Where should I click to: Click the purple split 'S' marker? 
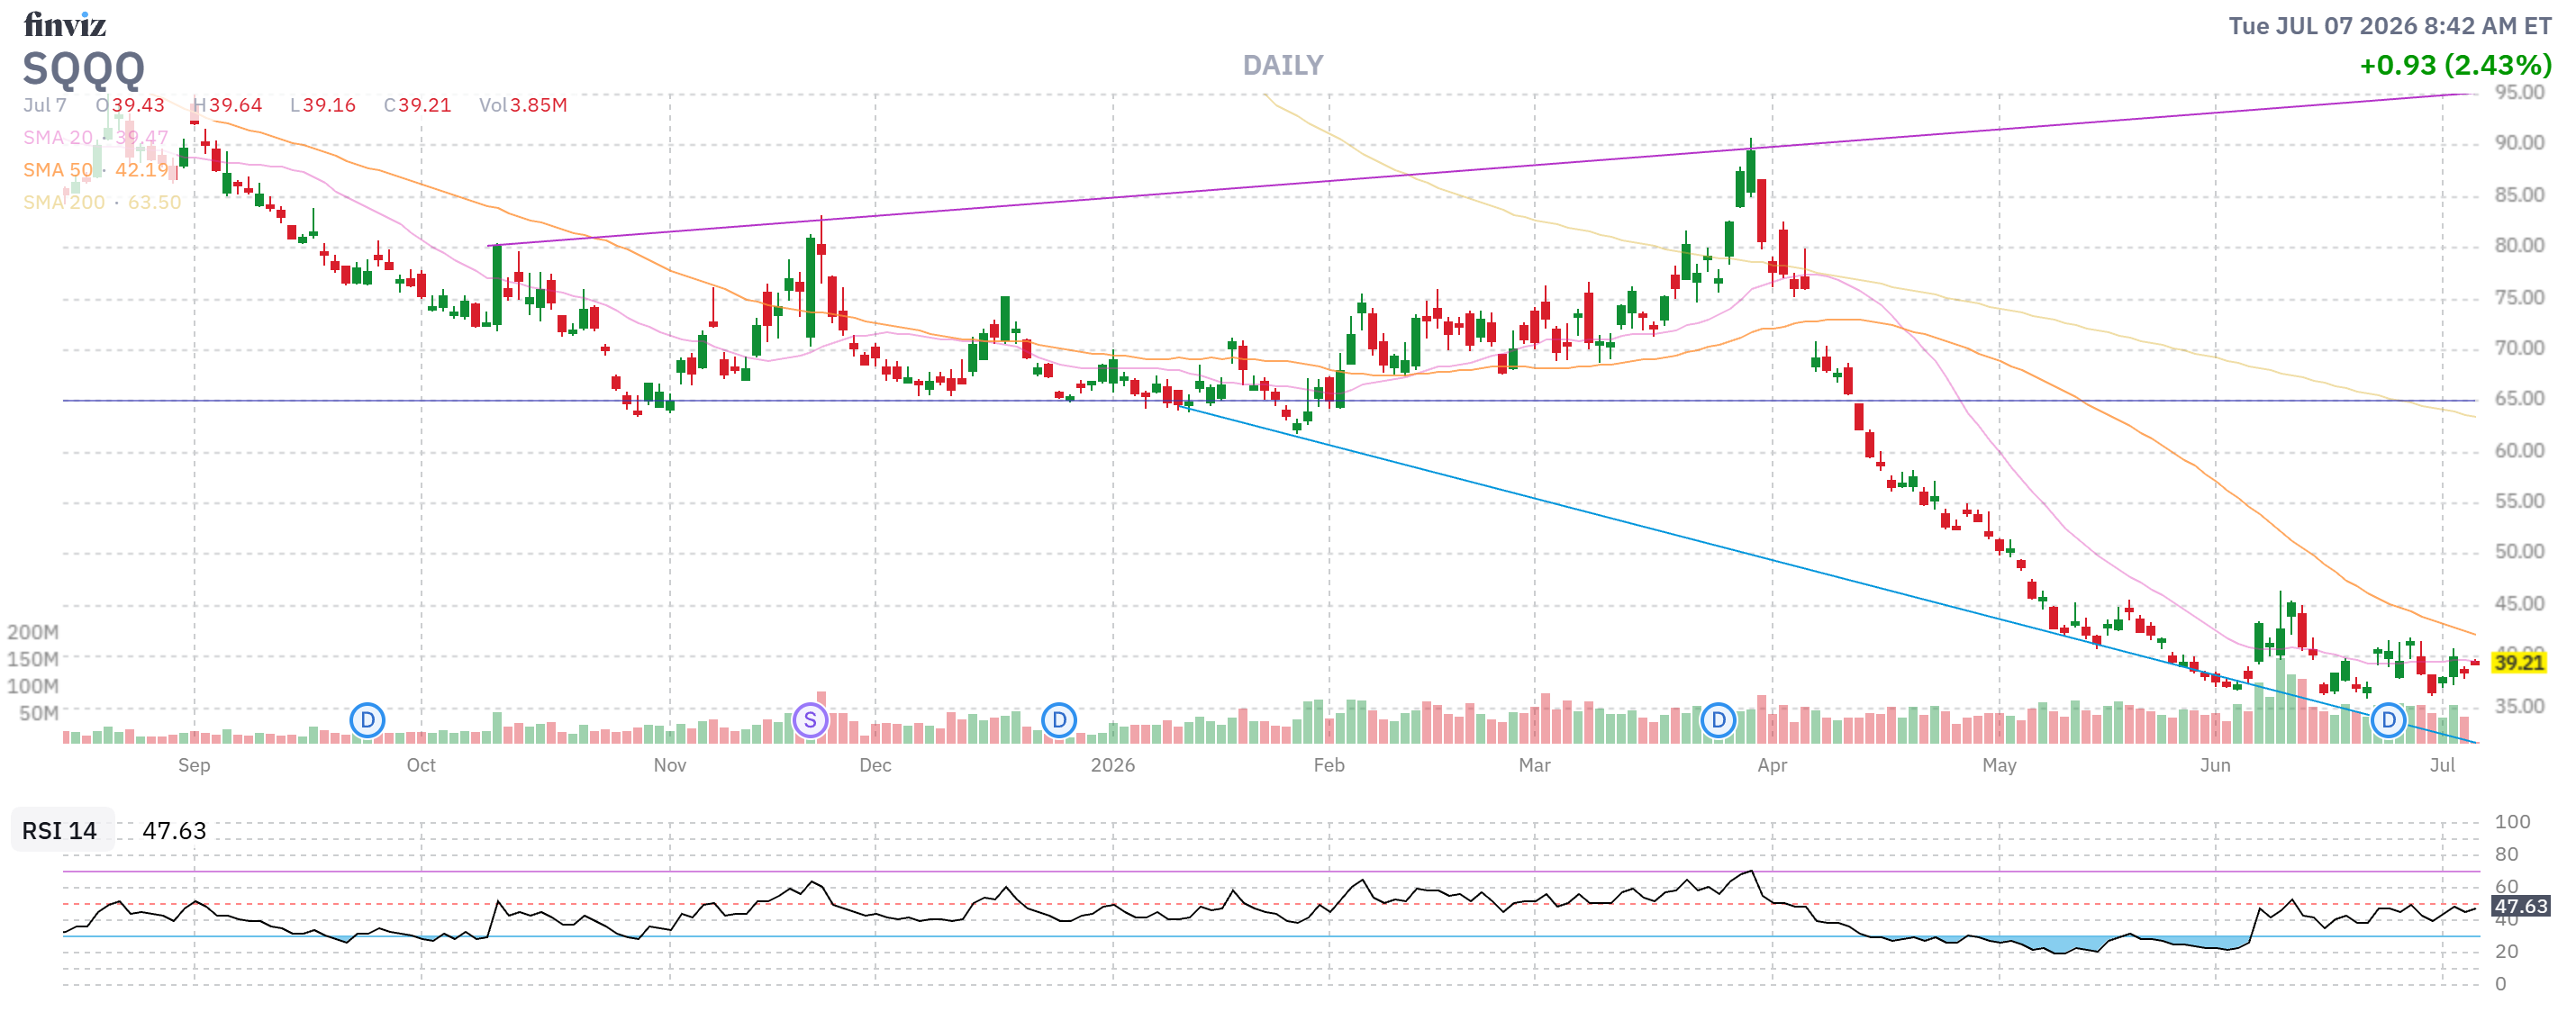[810, 720]
